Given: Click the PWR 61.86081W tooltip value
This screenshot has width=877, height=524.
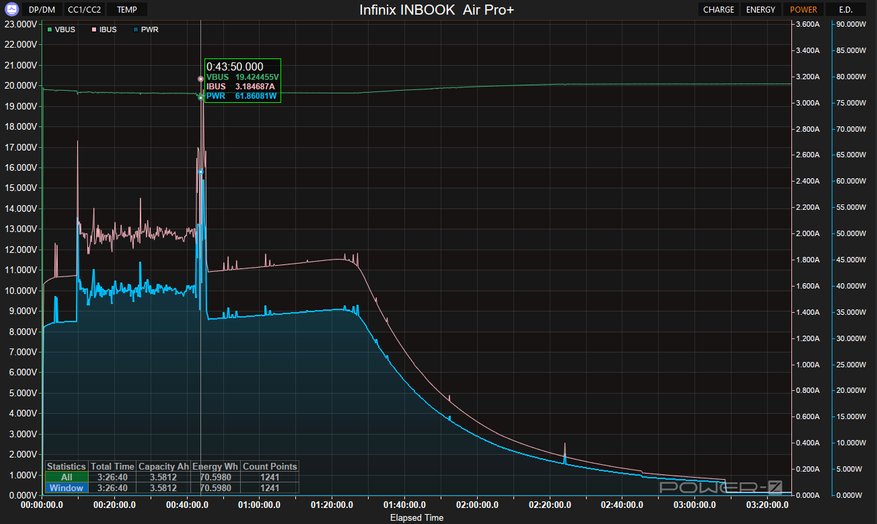Looking at the screenshot, I should [256, 96].
